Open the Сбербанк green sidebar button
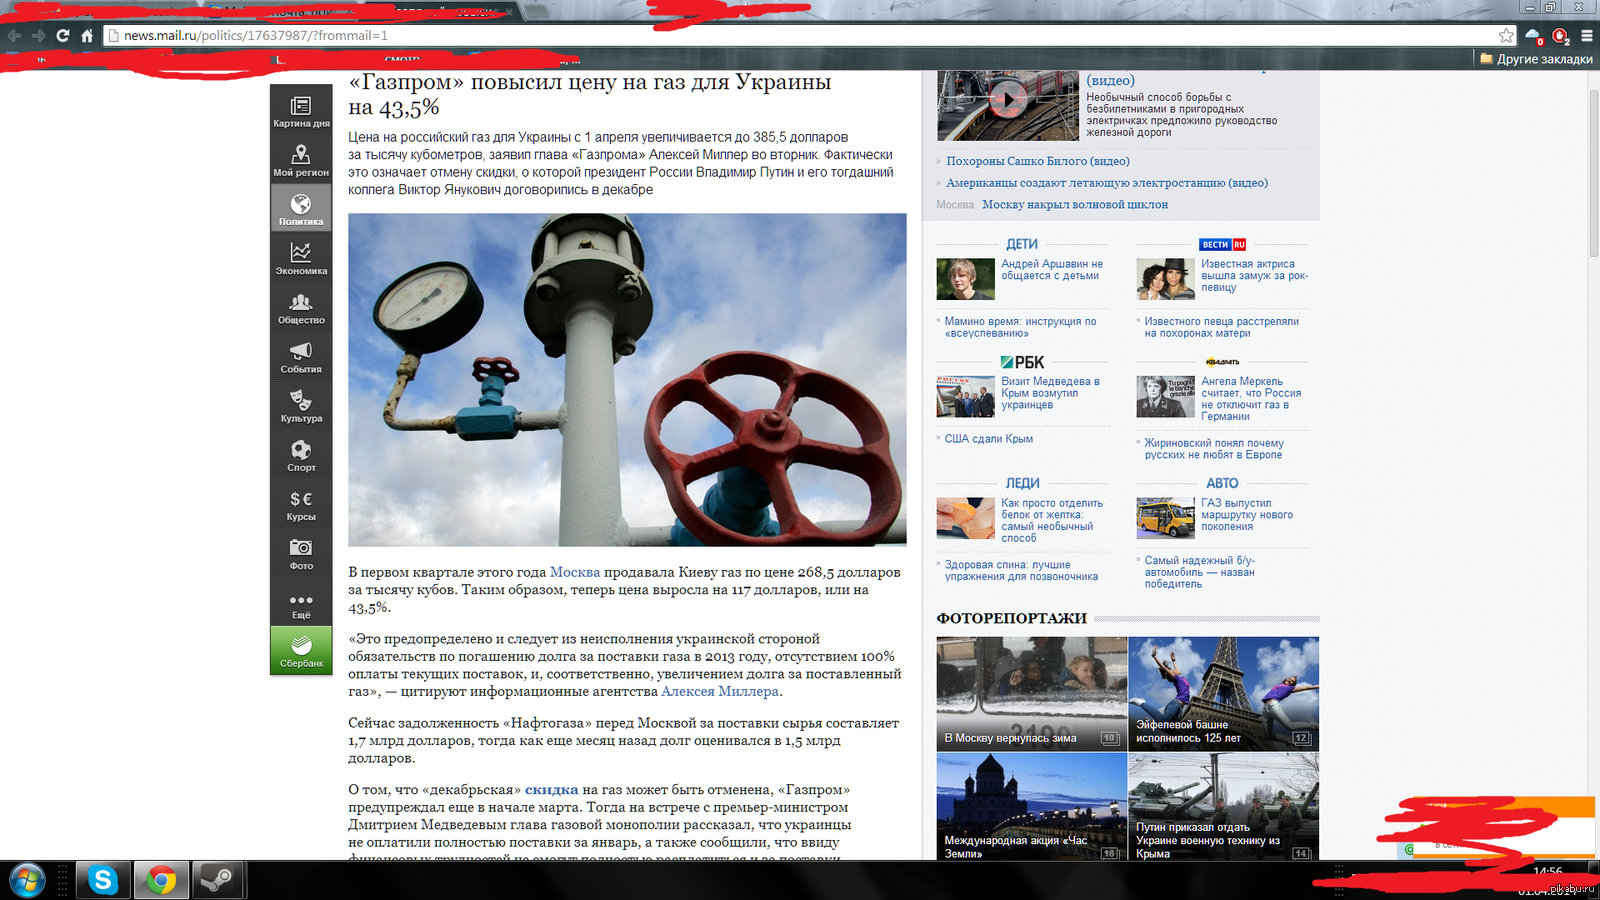 [301, 650]
